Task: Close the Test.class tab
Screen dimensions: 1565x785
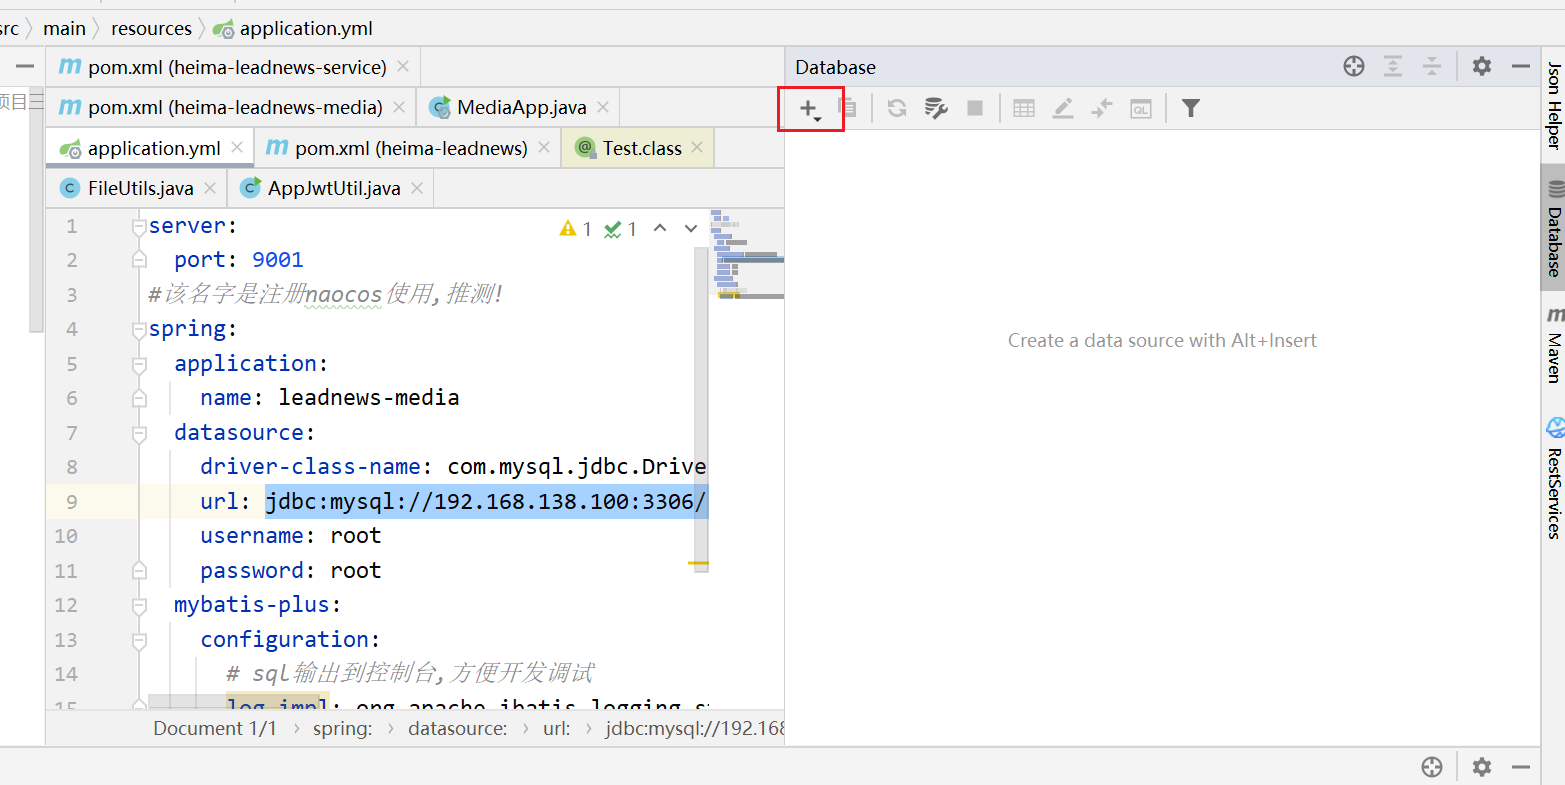Action: [697, 147]
